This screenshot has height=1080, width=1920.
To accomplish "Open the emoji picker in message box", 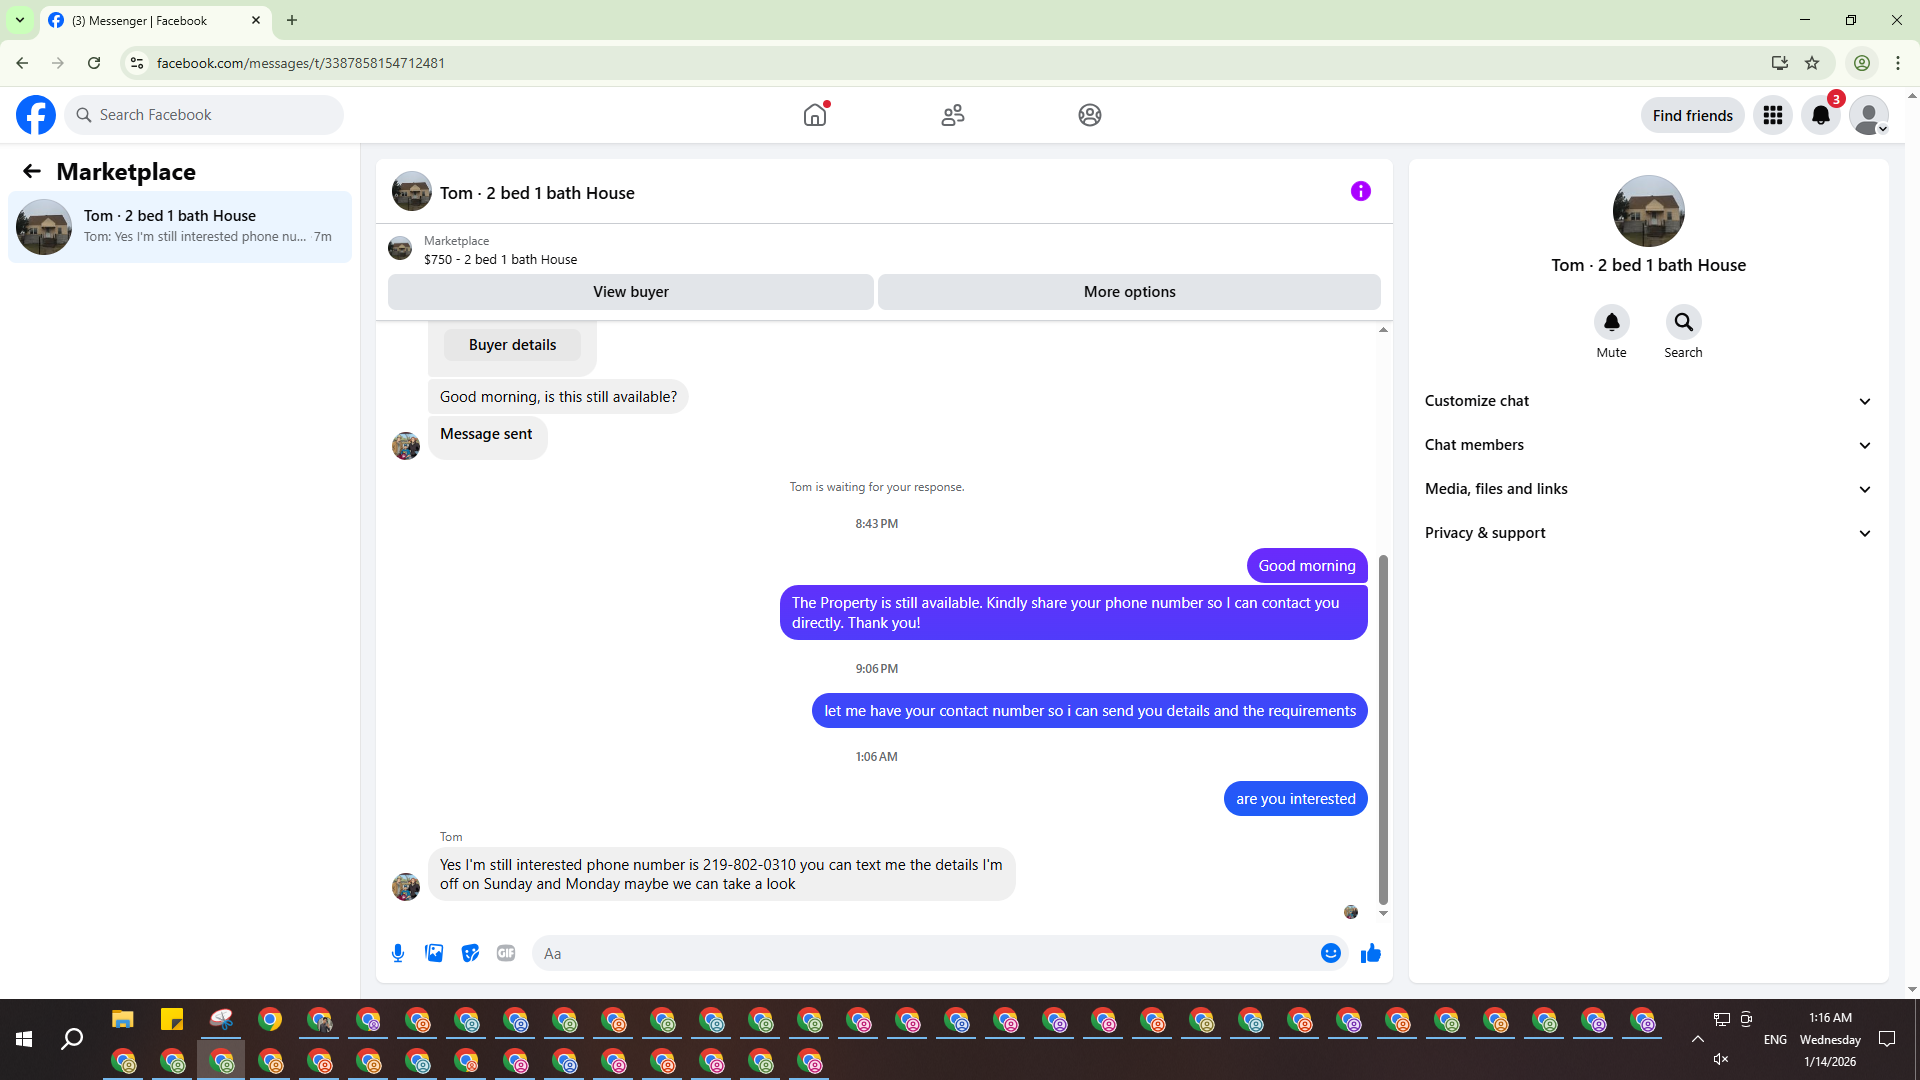I will tap(1330, 953).
